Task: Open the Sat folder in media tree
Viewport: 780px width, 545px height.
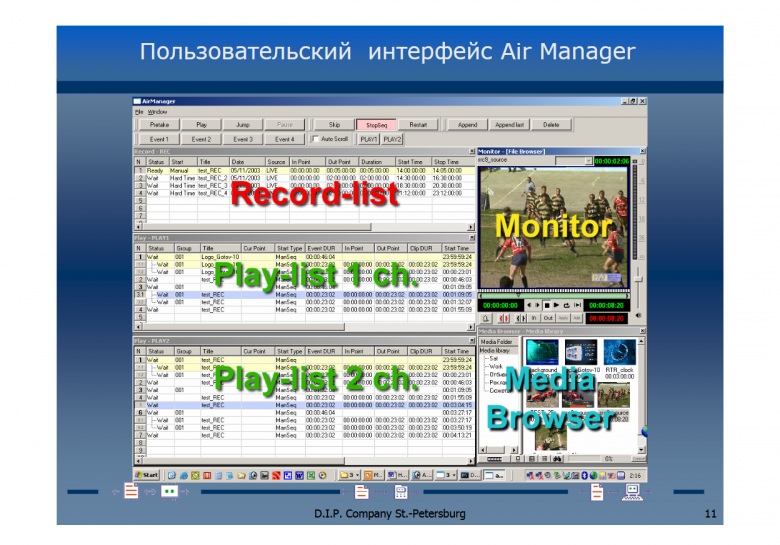Action: point(493,359)
